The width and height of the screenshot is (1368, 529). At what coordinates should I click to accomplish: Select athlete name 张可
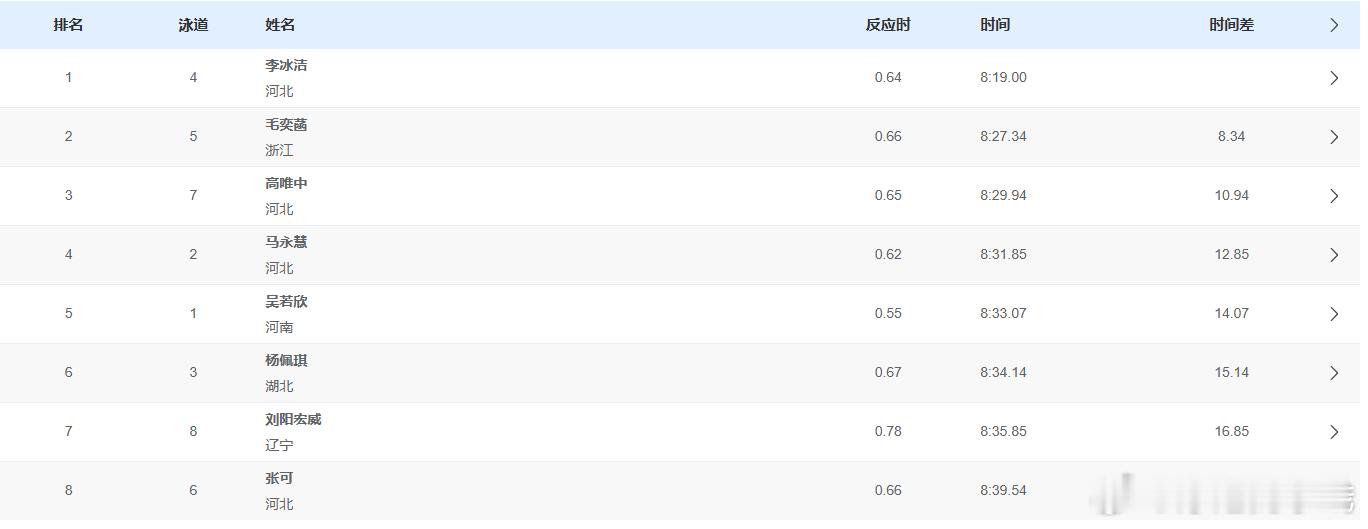(279, 478)
